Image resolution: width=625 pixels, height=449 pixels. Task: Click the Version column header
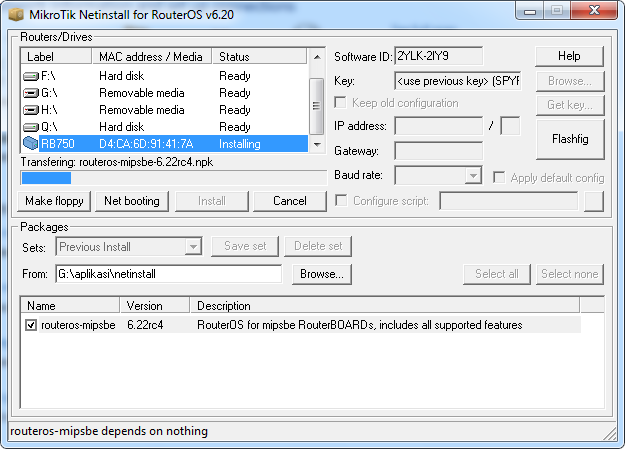click(x=155, y=306)
